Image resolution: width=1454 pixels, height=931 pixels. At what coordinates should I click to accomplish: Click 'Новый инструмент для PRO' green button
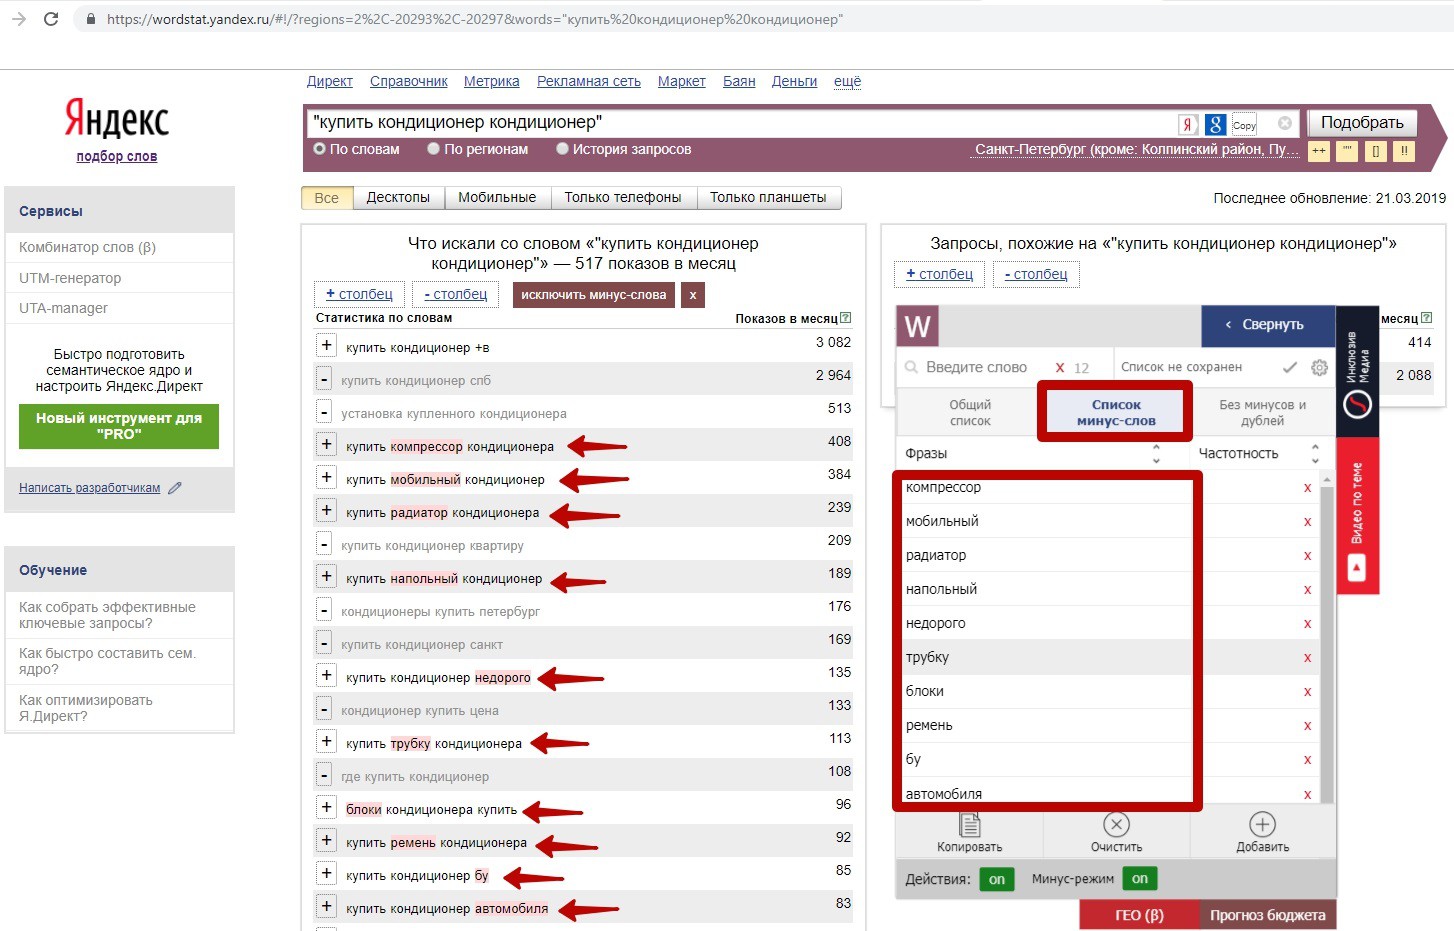pos(119,426)
